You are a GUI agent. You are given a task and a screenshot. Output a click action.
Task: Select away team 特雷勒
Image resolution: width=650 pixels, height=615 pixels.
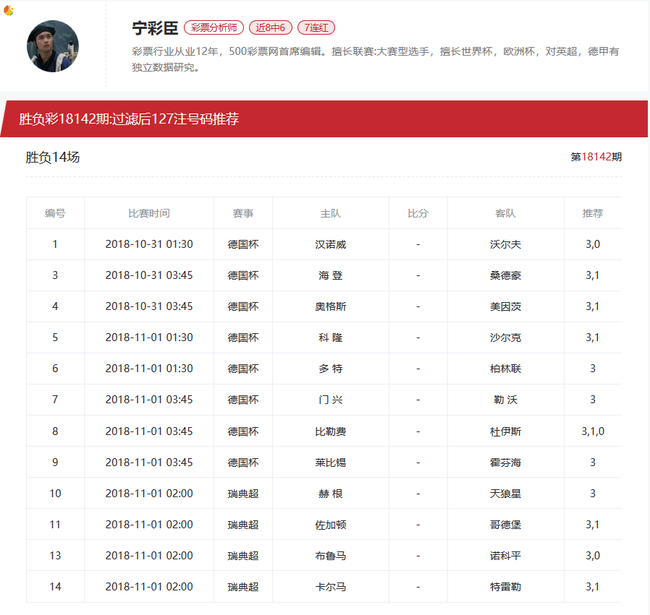pos(505,587)
